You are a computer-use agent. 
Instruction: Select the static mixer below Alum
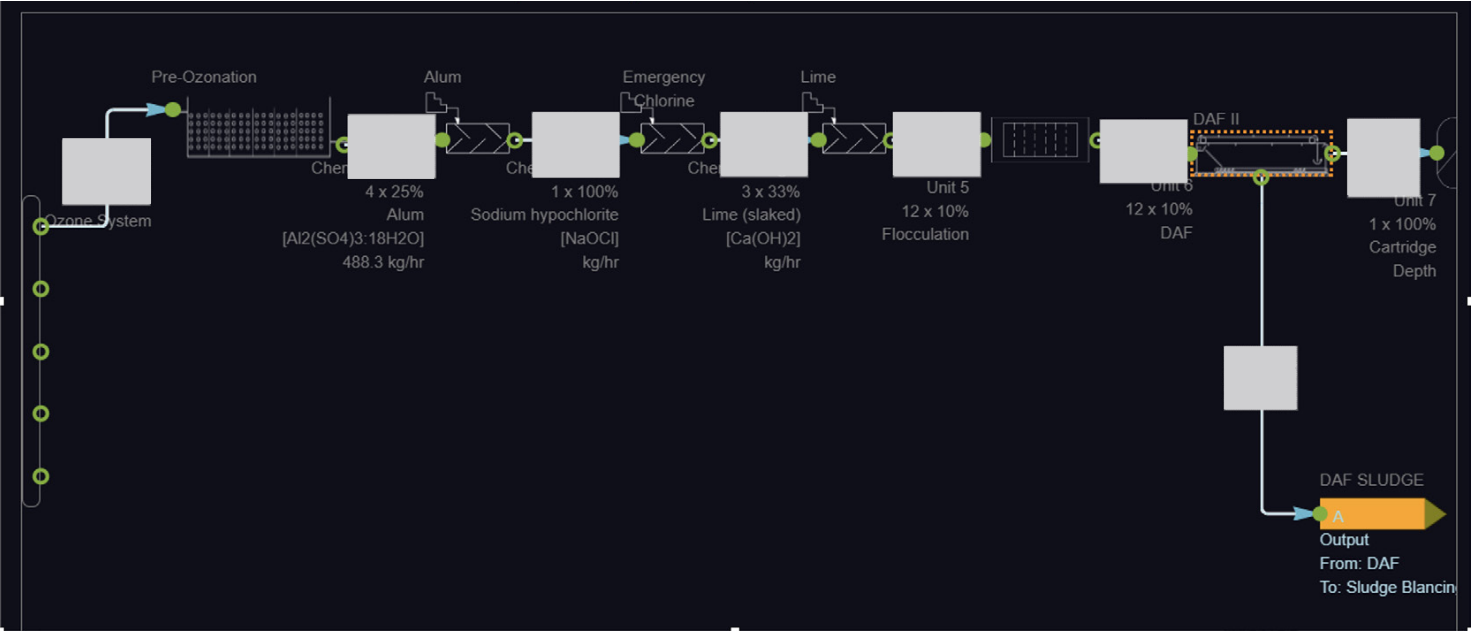(x=478, y=138)
